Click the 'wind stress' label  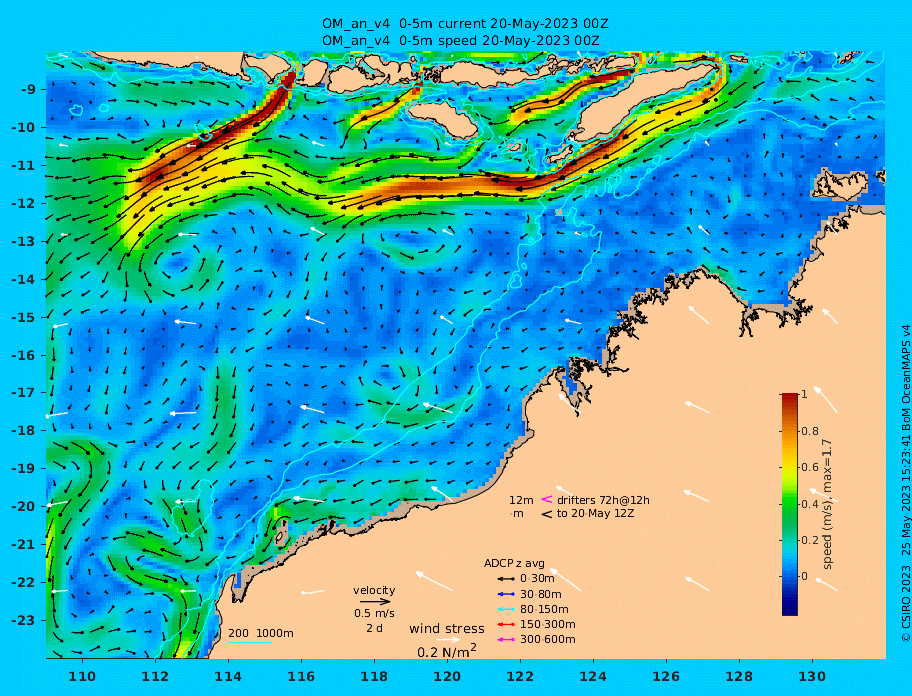(x=447, y=629)
